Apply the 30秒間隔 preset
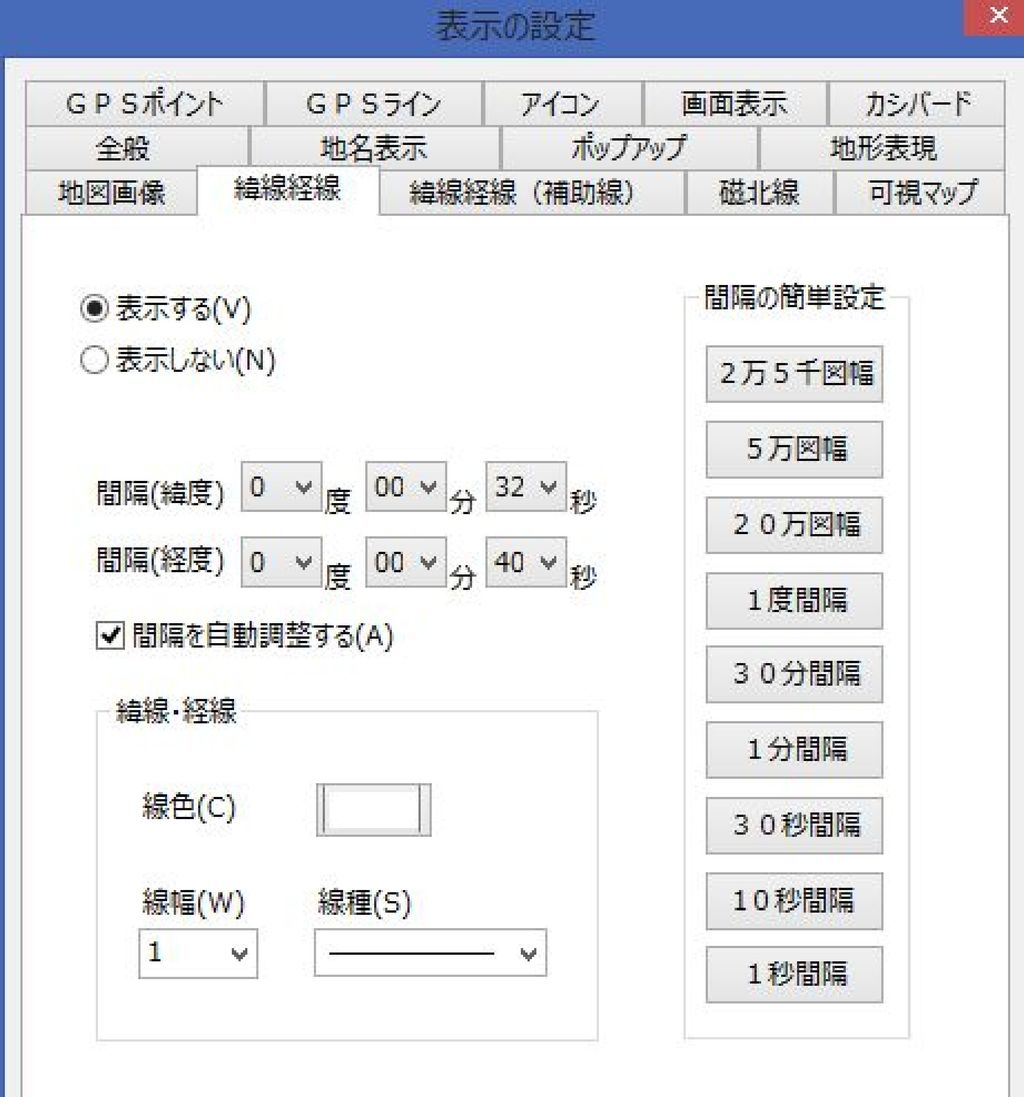Viewport: 1024px width, 1097px height. [x=795, y=826]
